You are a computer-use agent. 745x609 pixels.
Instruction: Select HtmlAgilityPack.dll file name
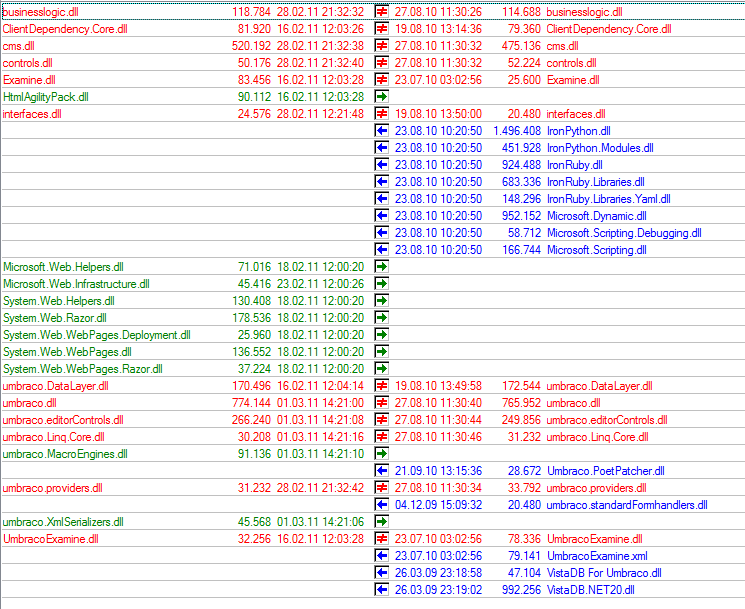click(x=46, y=97)
